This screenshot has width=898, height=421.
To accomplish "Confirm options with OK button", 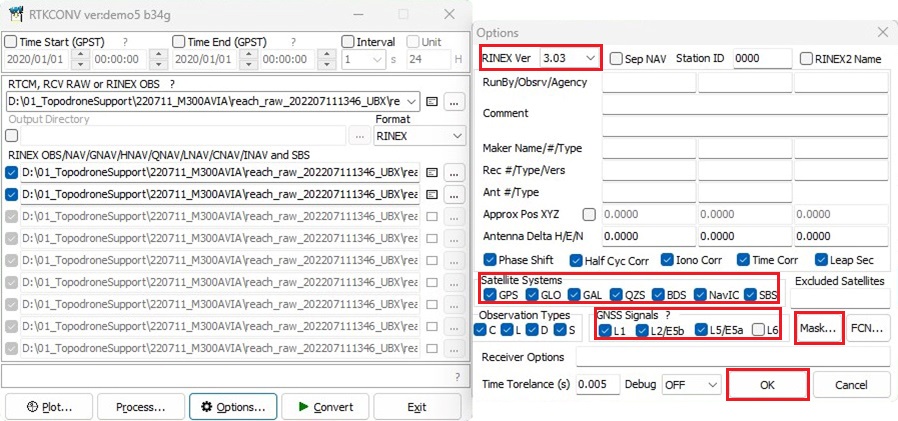I will [767, 385].
